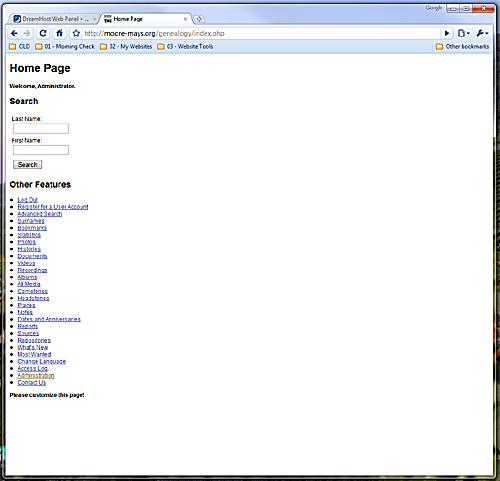Viewport: 500px width, 481px height.
Task: Open the page control menu icon
Action: (x=463, y=33)
